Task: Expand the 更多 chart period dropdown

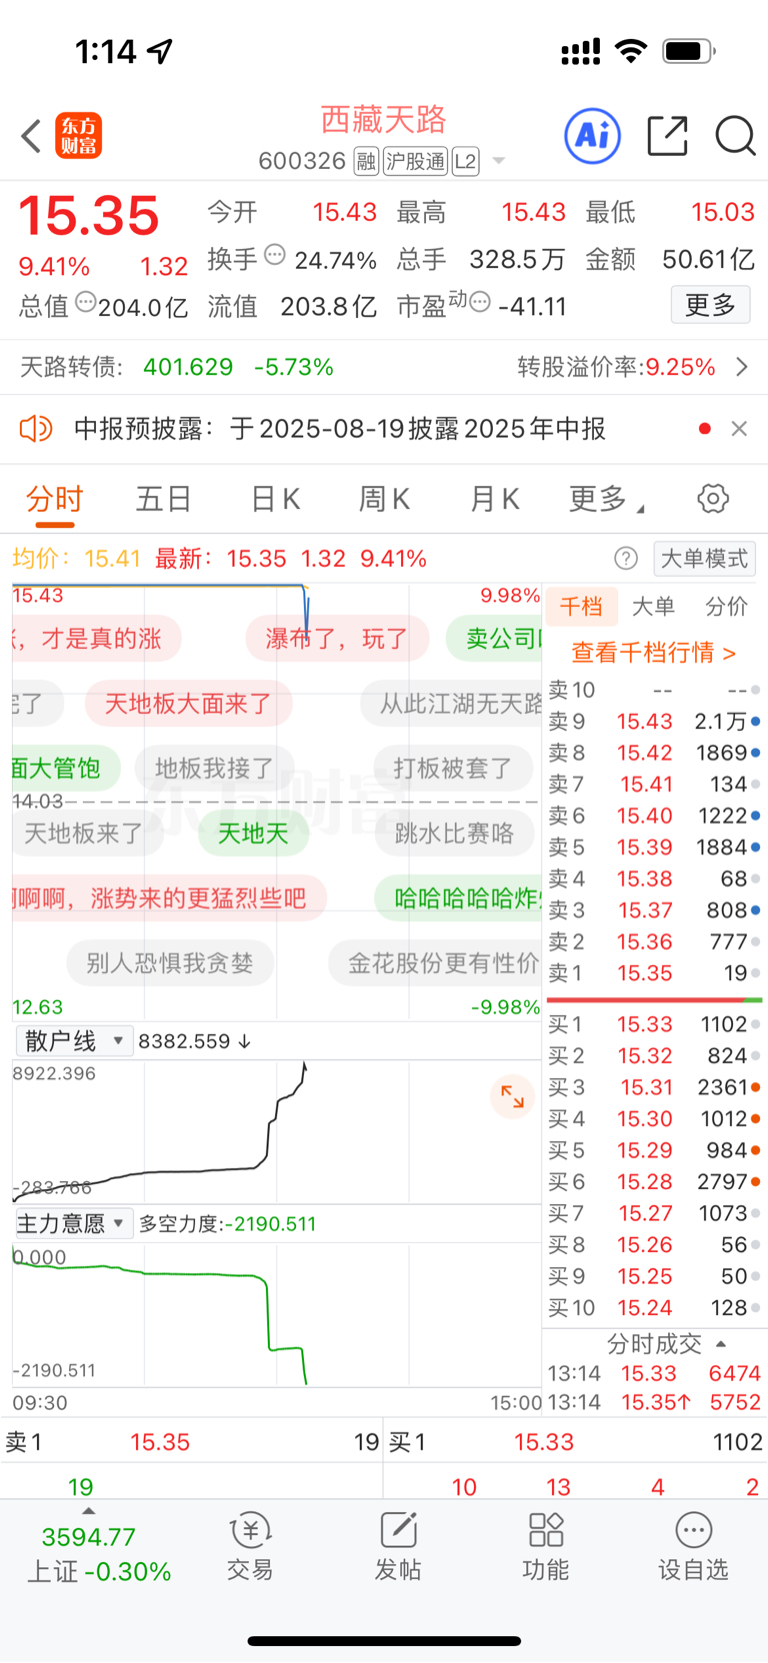Action: coord(606,498)
